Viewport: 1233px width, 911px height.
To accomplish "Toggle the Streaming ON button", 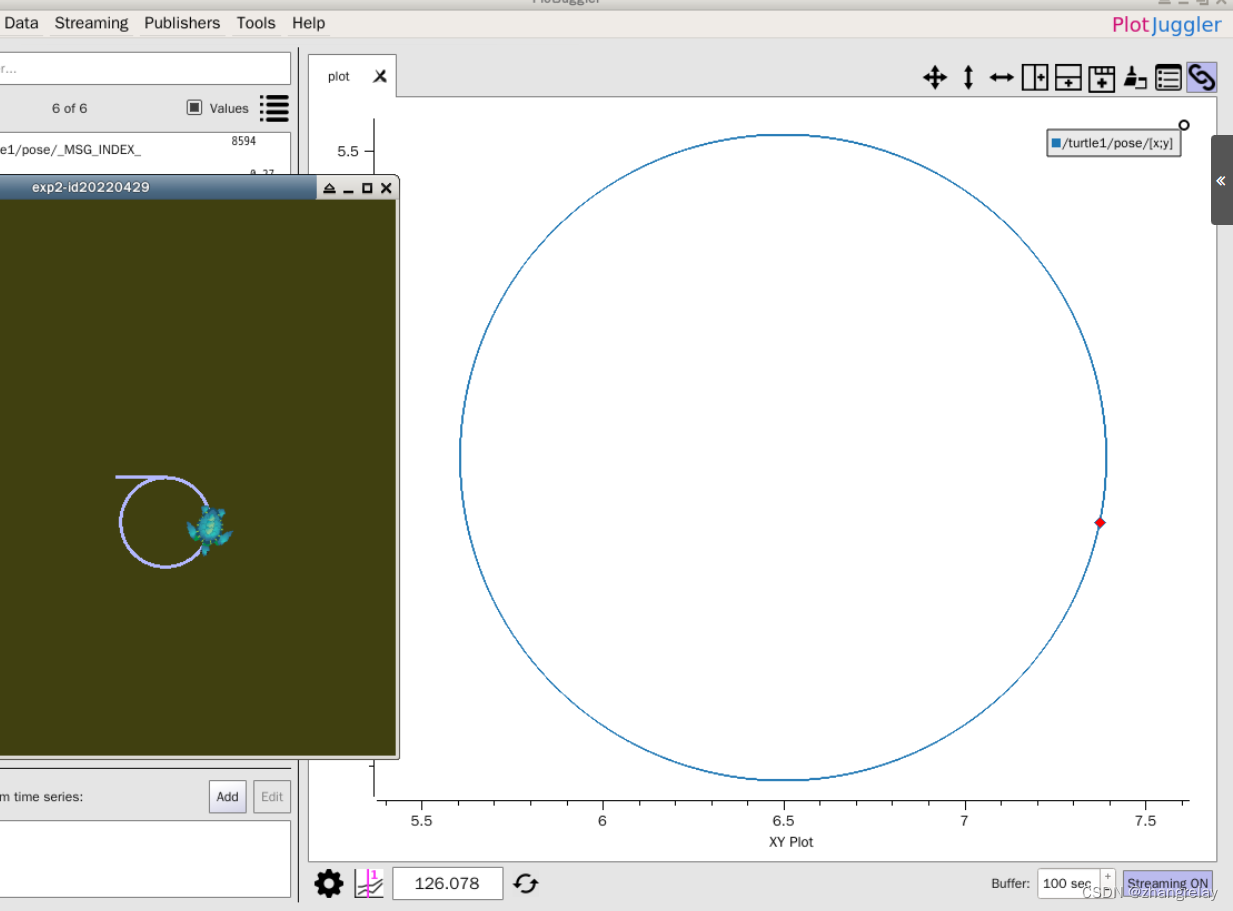I will click(1168, 884).
